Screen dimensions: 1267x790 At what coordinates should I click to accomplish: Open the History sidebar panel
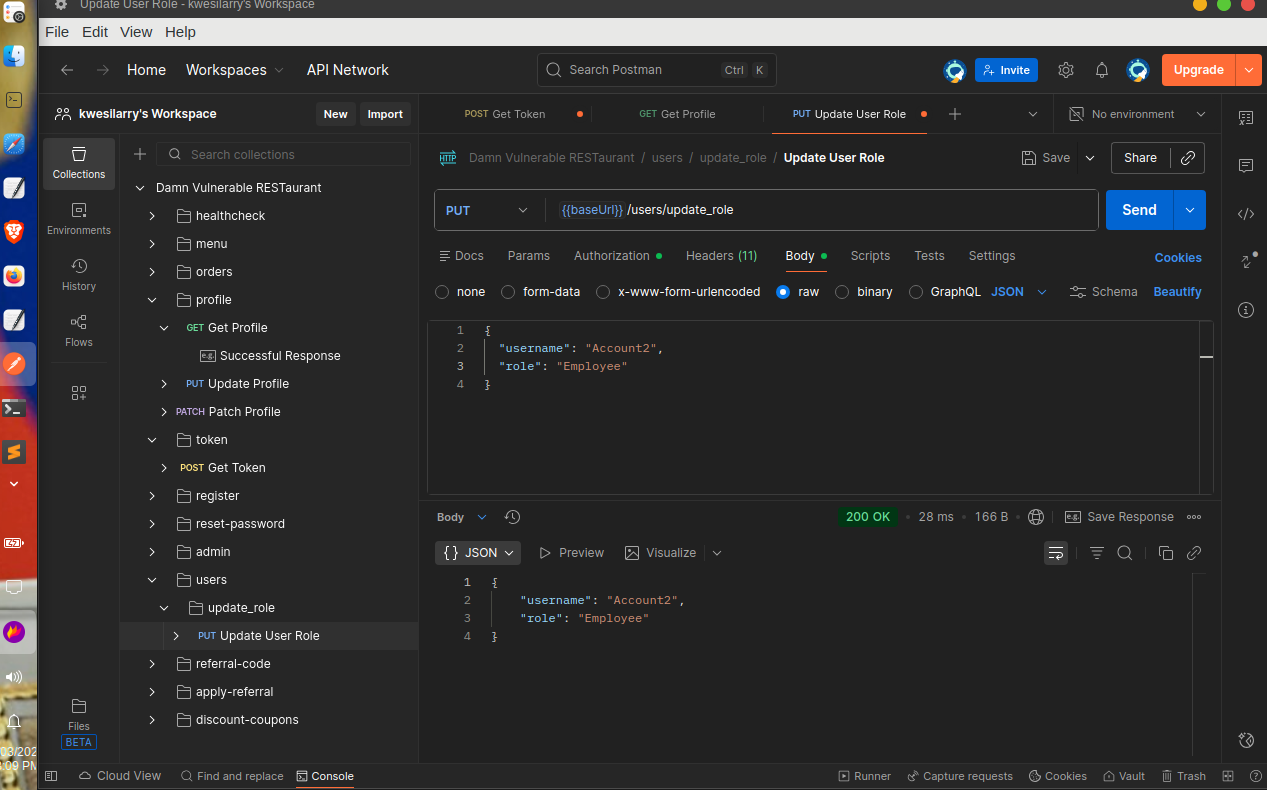tap(78, 274)
